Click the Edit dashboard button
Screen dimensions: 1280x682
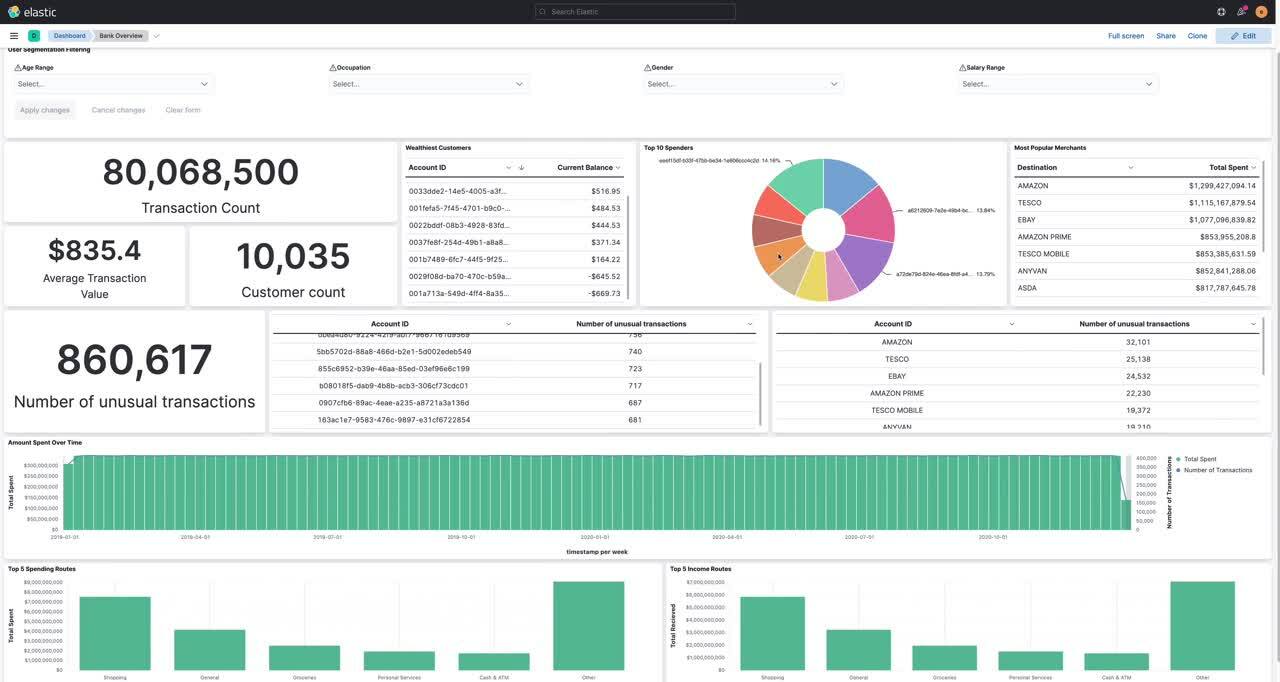[1244, 36]
